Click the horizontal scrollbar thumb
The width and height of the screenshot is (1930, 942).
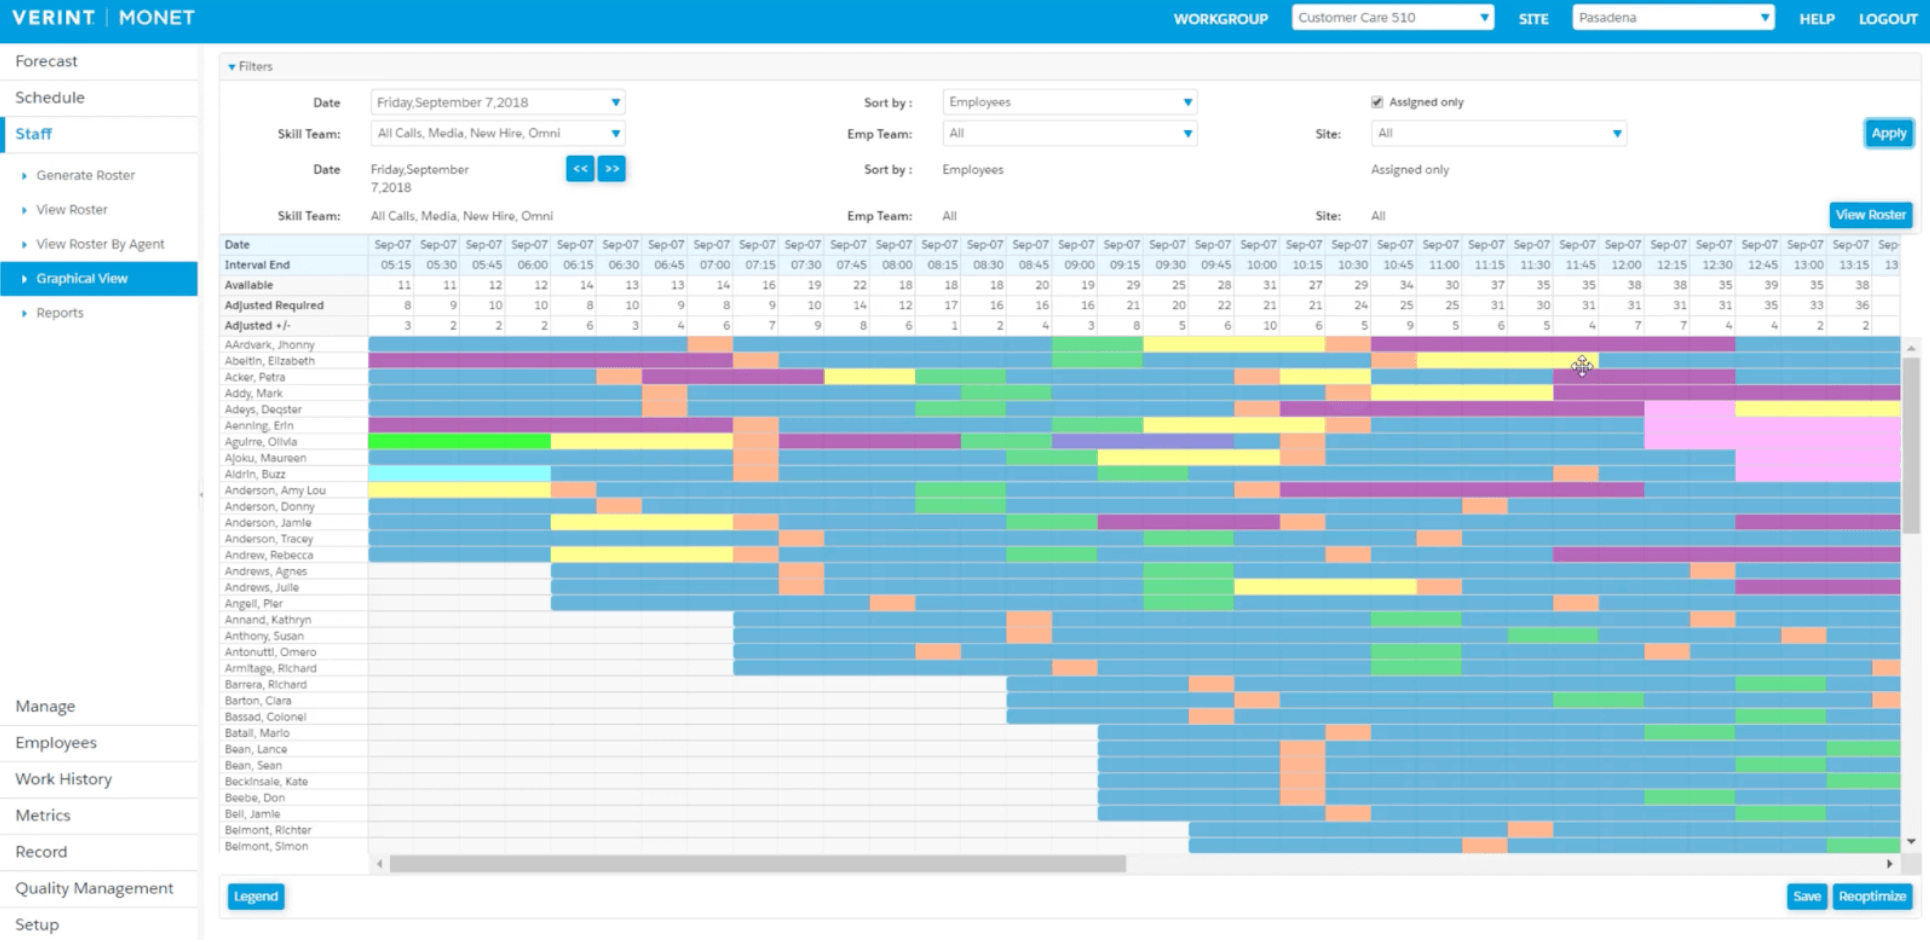point(757,864)
